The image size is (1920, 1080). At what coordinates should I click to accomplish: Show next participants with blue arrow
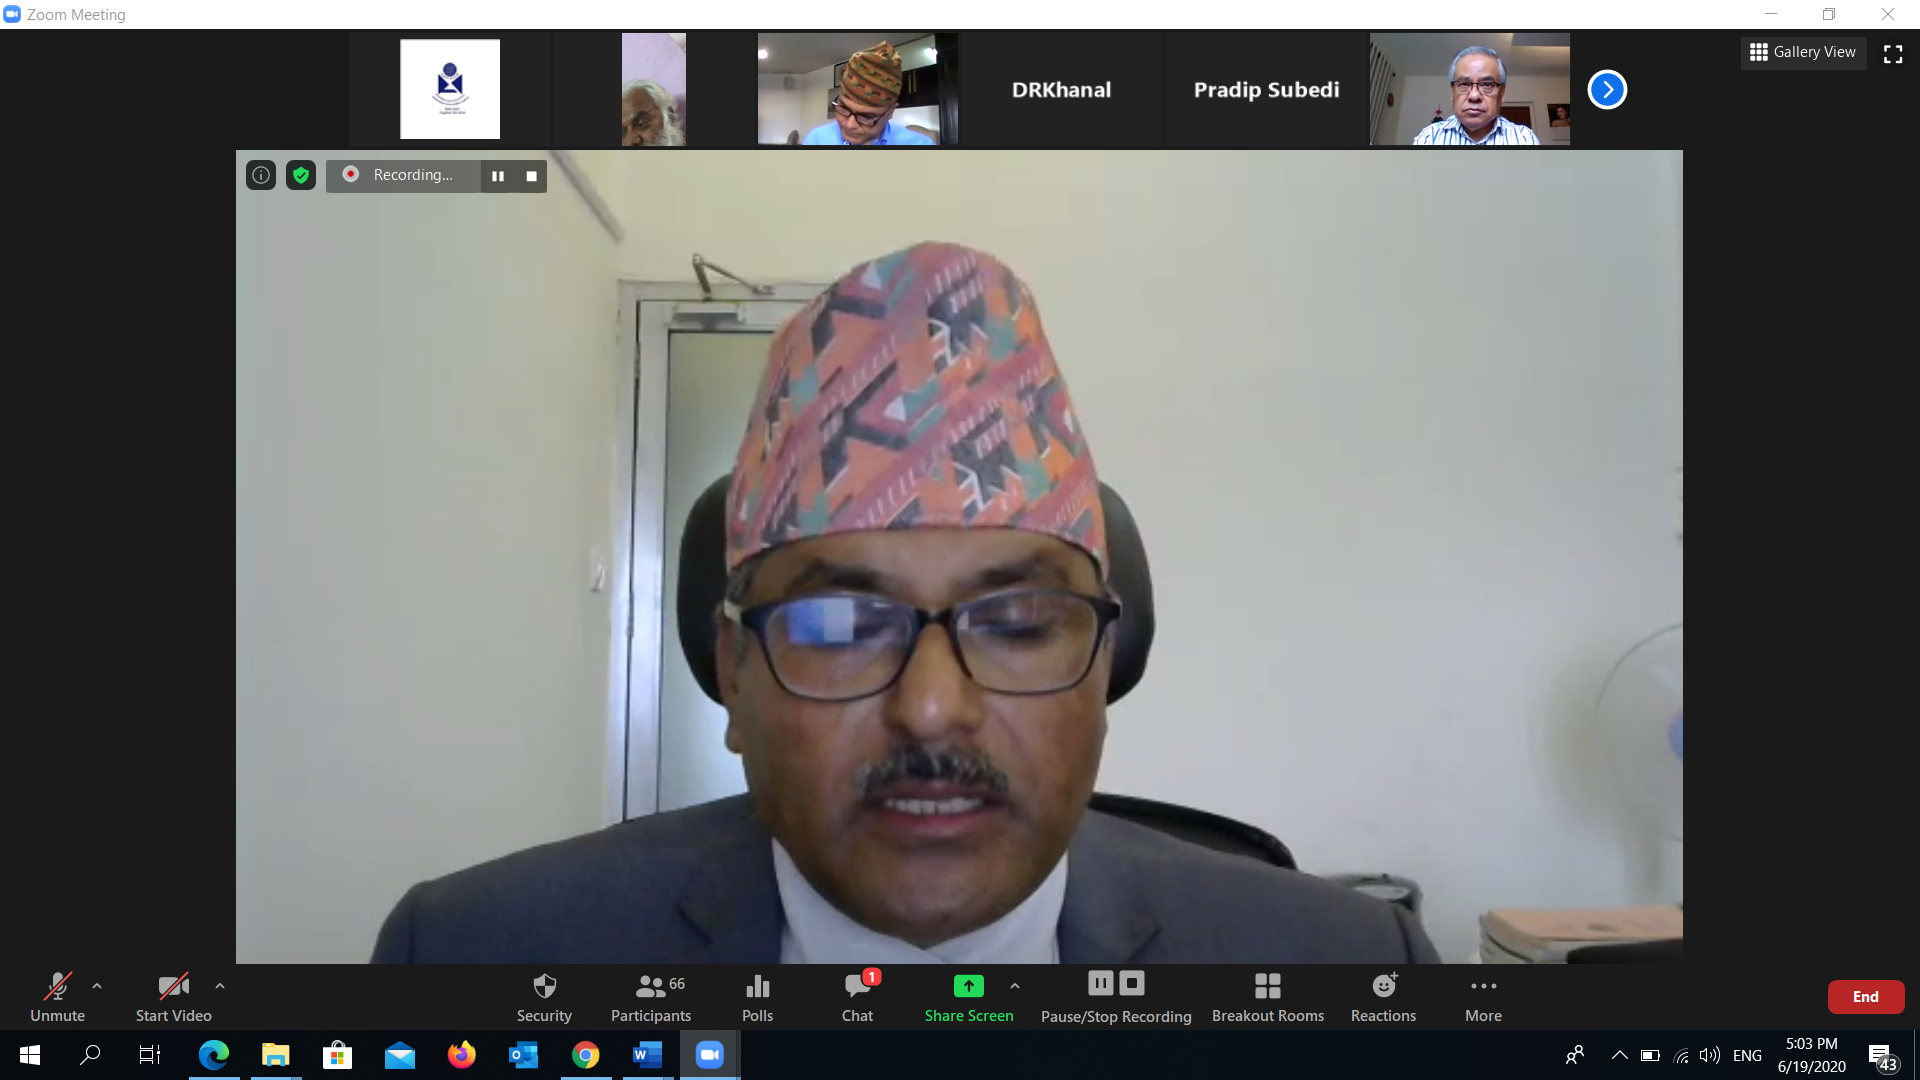(1607, 90)
